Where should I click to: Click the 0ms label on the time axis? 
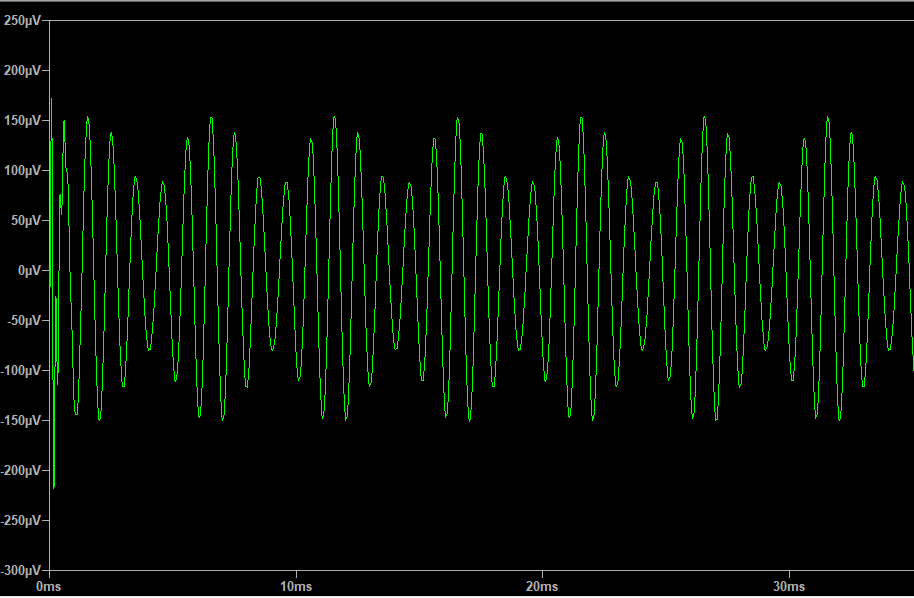[49, 586]
